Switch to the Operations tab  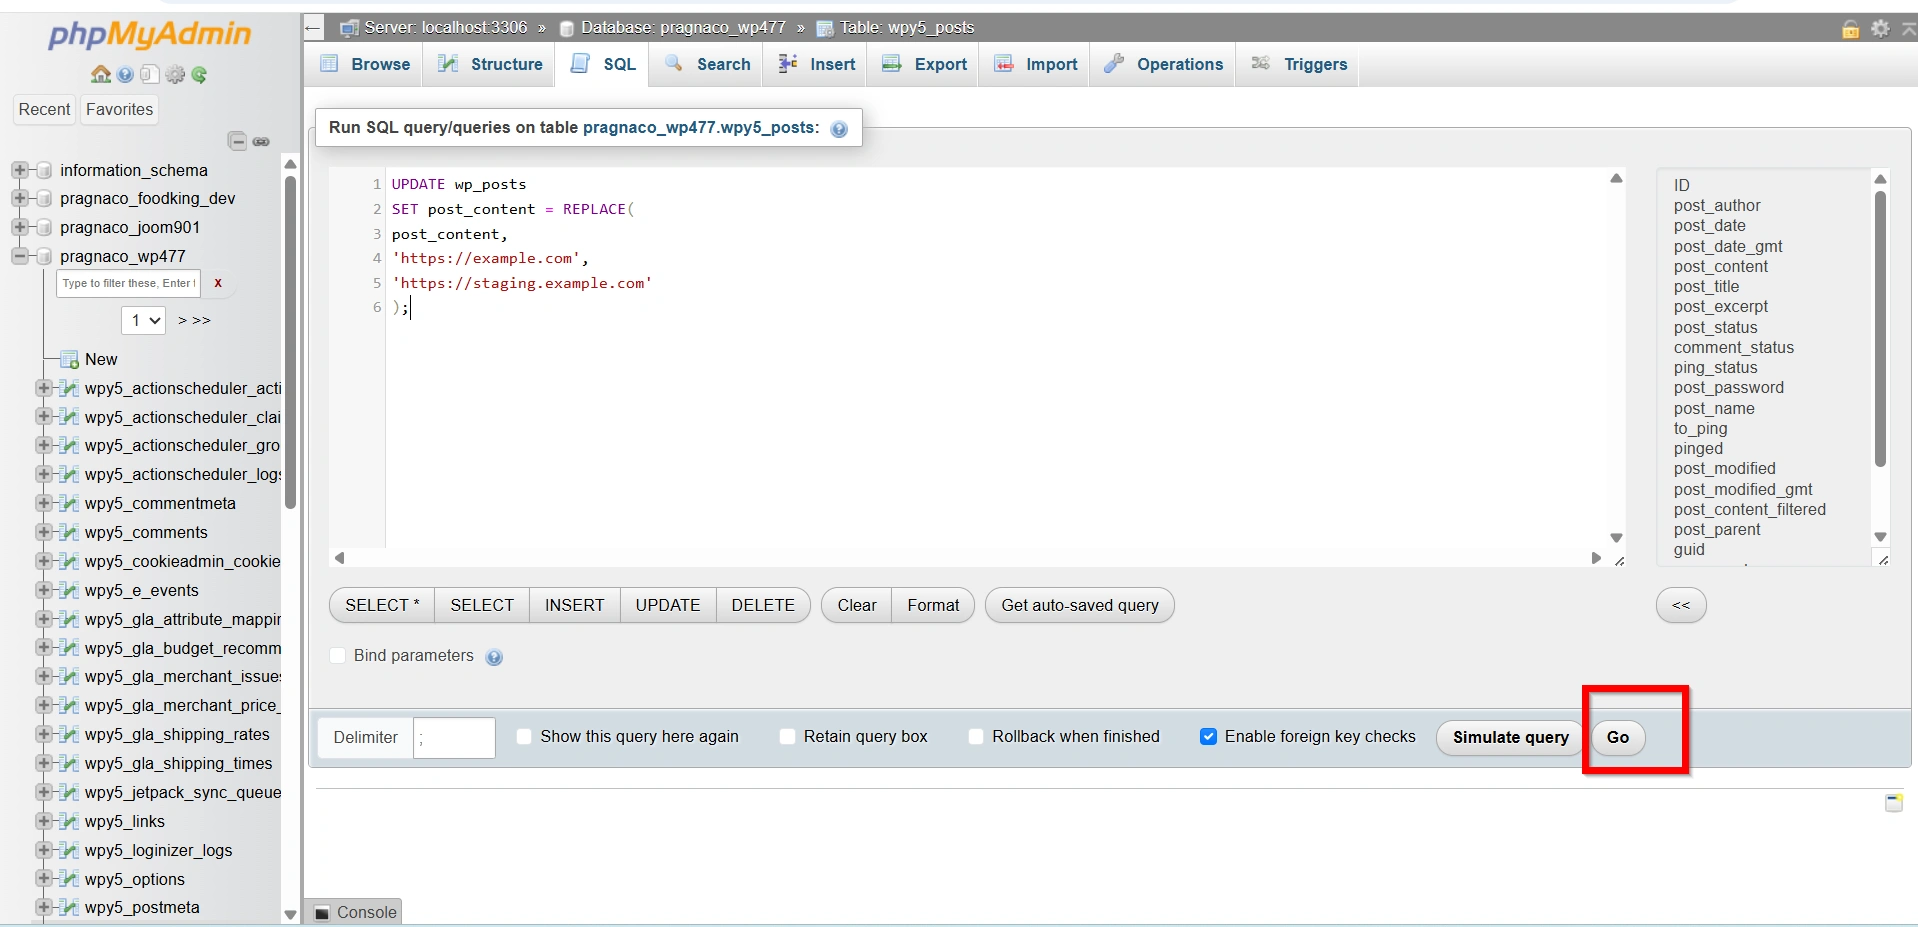pos(1163,64)
